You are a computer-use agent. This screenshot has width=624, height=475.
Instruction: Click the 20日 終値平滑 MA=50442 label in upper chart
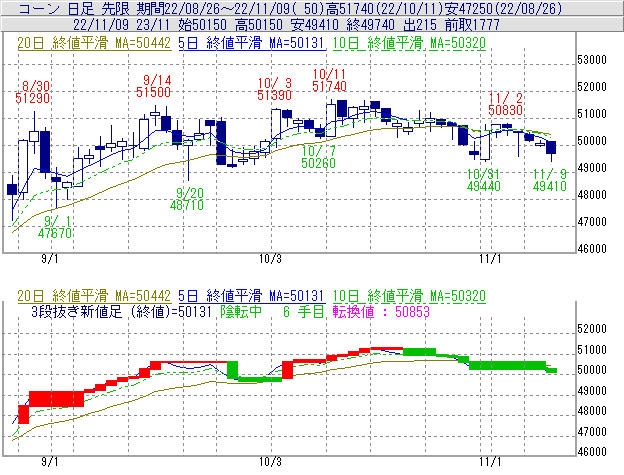[x=94, y=43]
